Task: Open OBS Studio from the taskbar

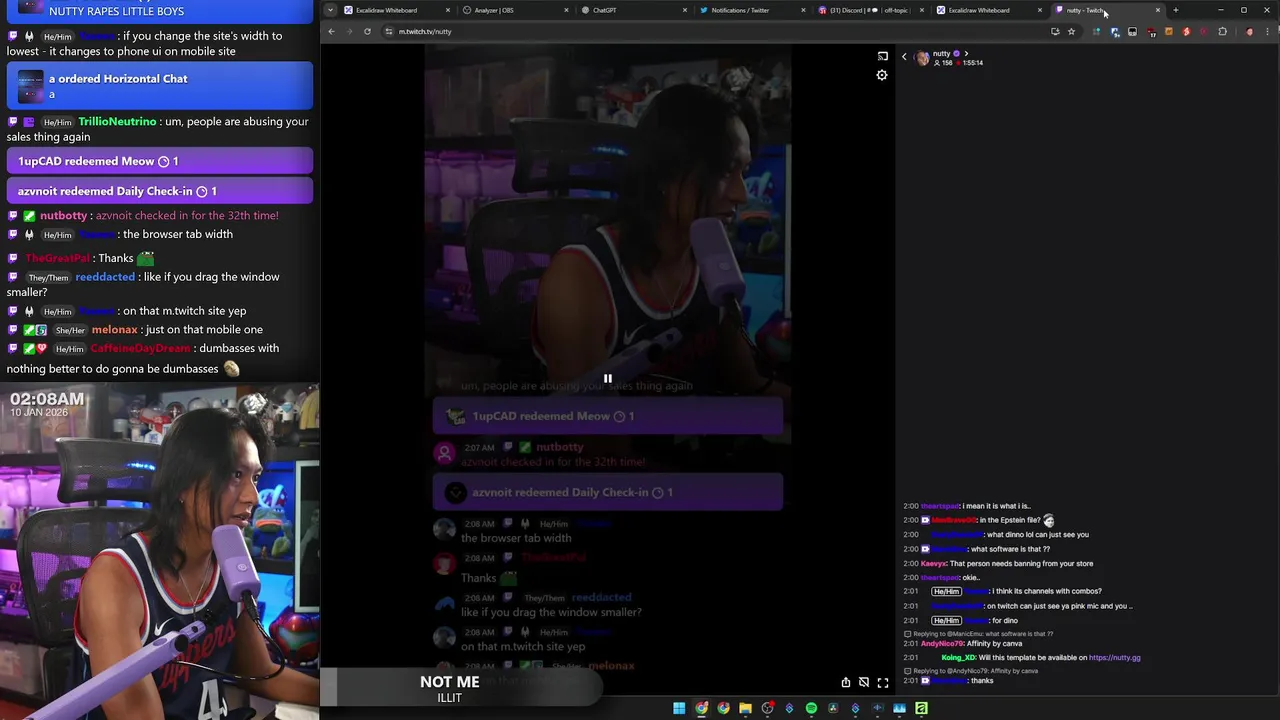Action: (x=767, y=708)
